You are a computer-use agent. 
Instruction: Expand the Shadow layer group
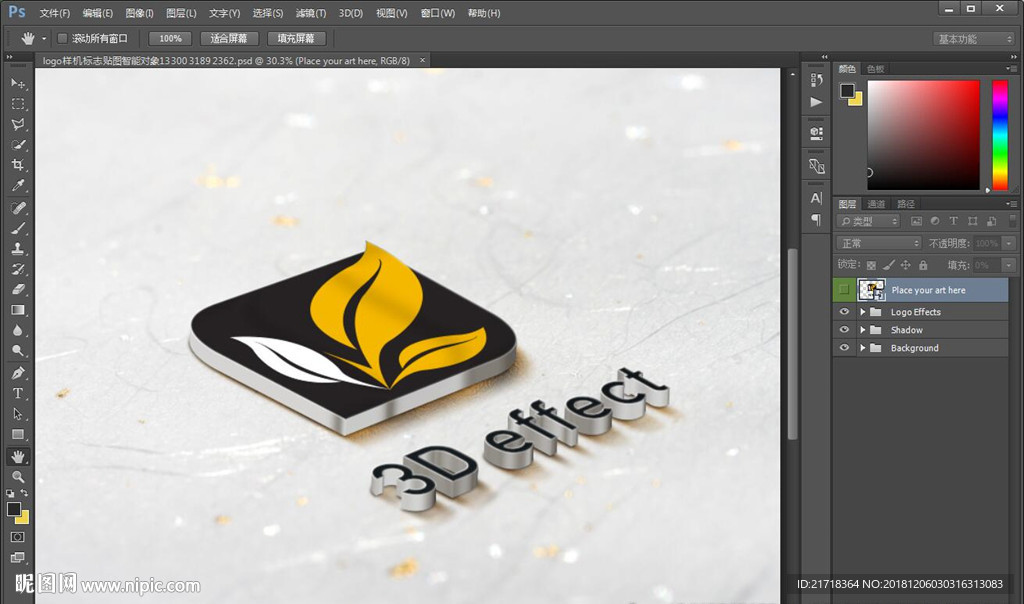(862, 330)
